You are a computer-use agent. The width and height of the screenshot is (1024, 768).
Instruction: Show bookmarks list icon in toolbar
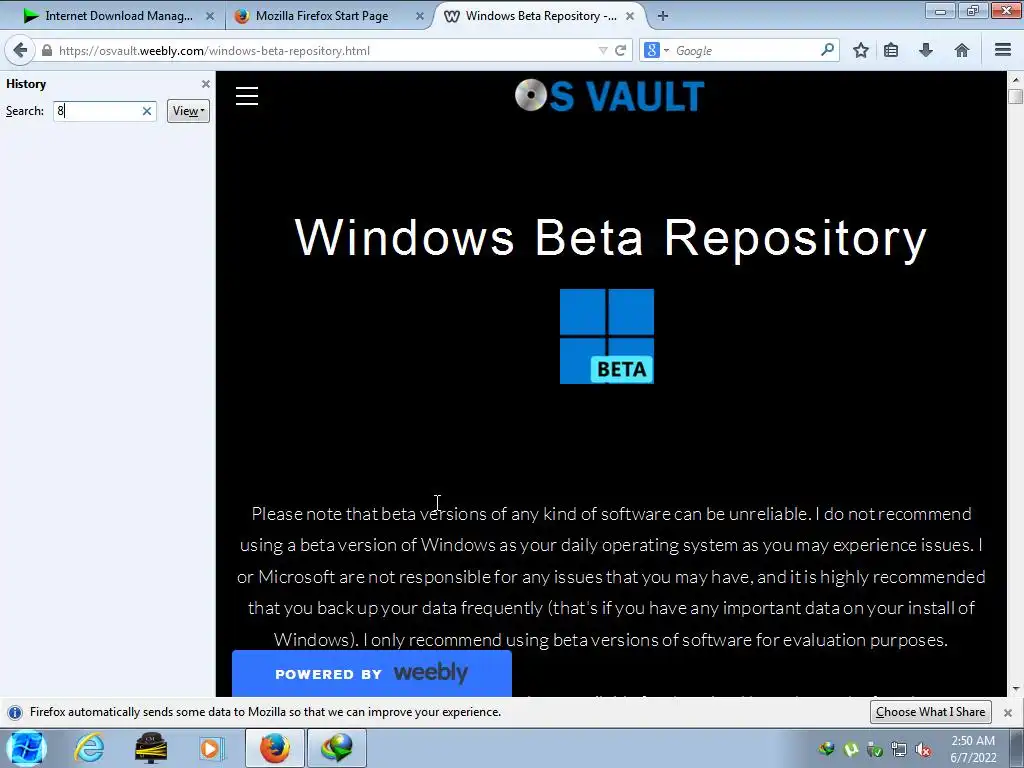(891, 50)
